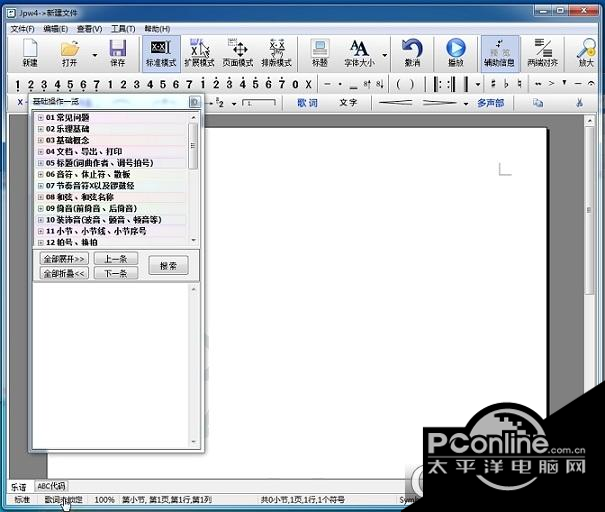605x512 pixels.
Task: Toggle 辅助信息 auxiliary info display
Action: [499, 53]
